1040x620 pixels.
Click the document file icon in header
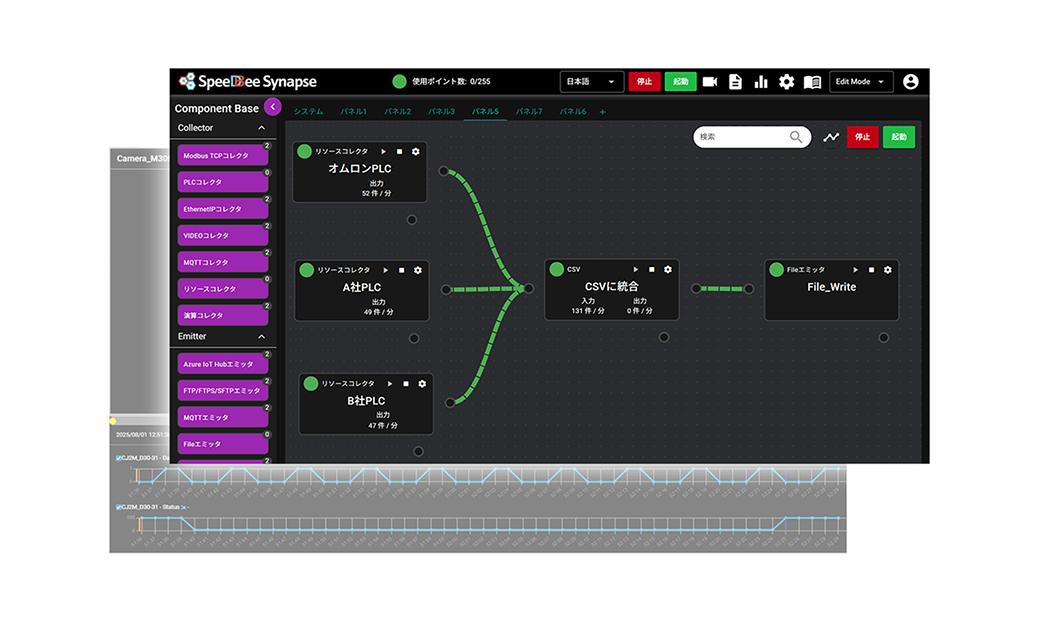[x=736, y=82]
